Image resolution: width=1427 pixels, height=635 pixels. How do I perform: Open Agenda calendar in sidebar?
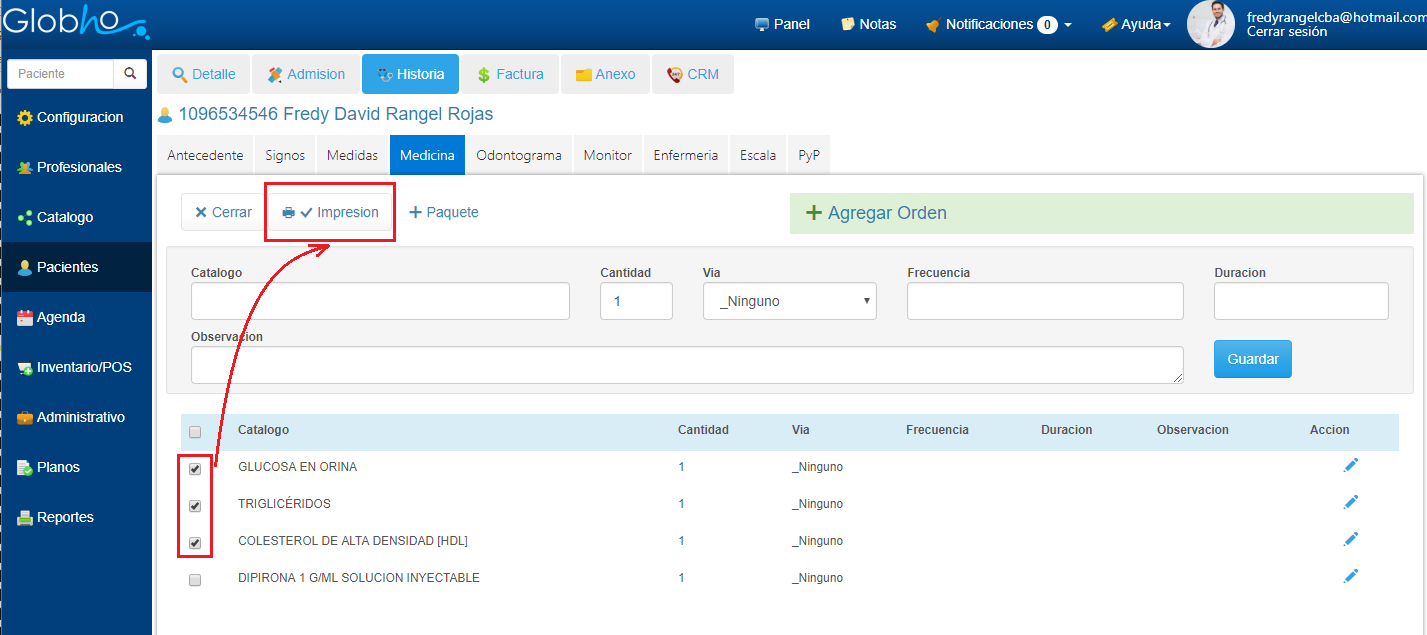(60, 317)
